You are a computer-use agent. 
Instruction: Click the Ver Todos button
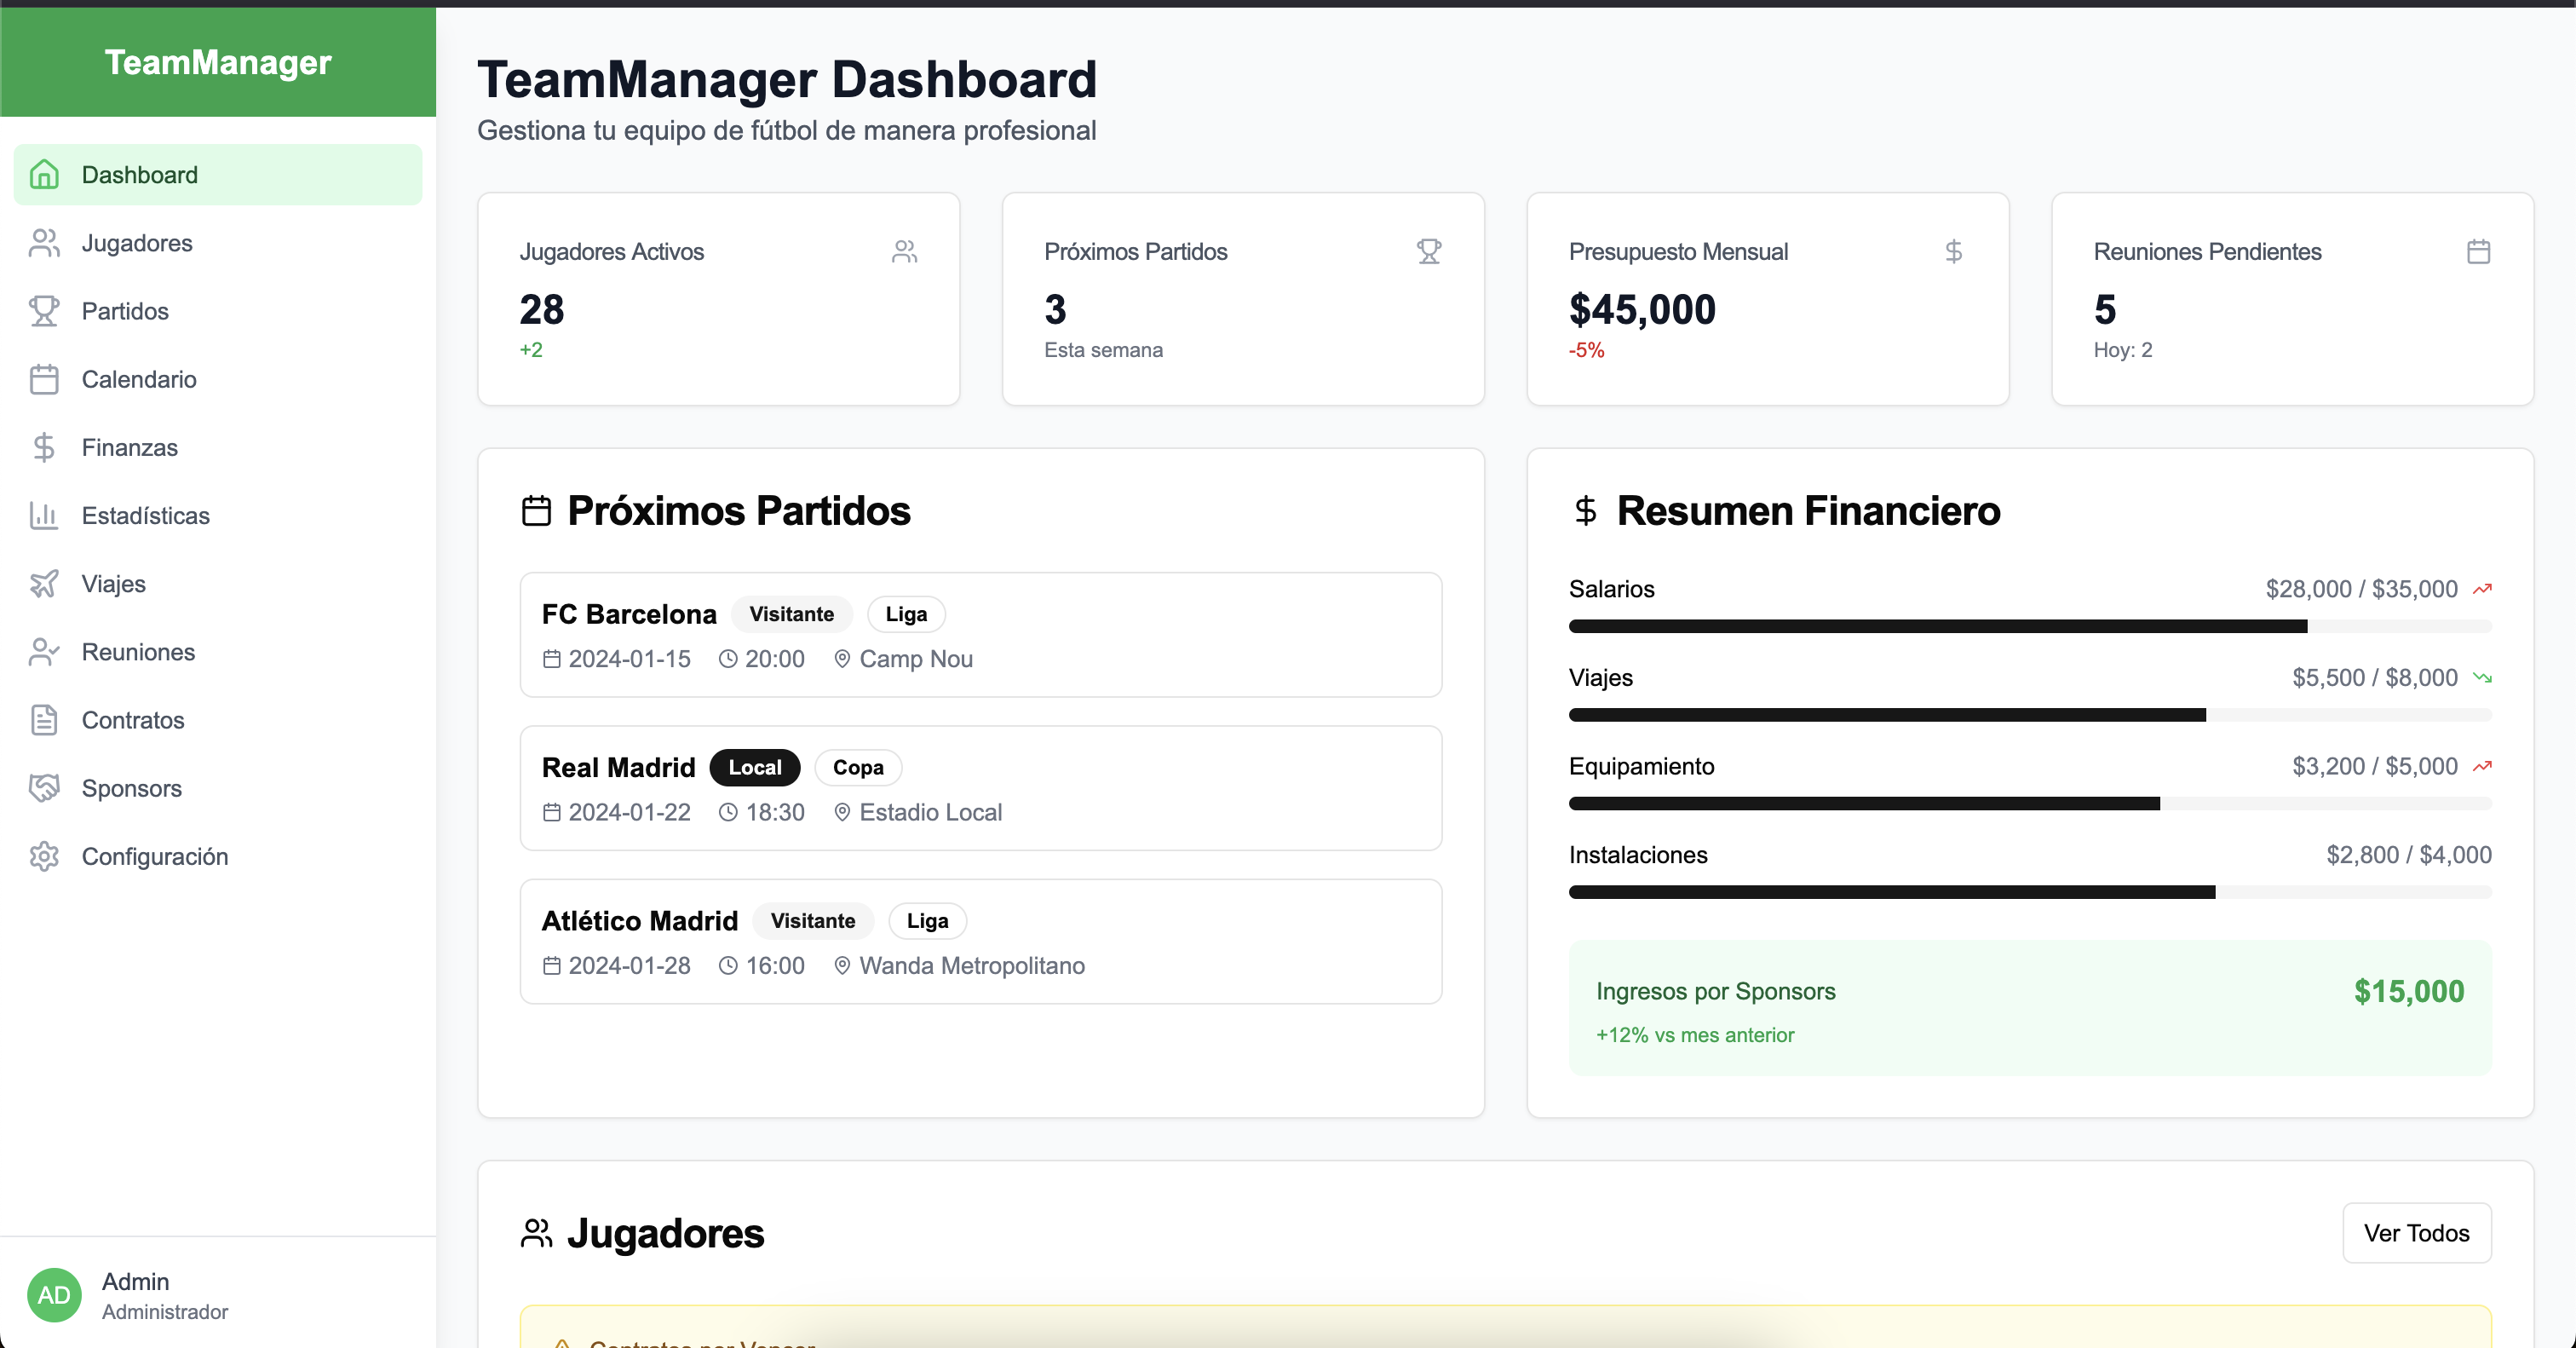2417,1233
